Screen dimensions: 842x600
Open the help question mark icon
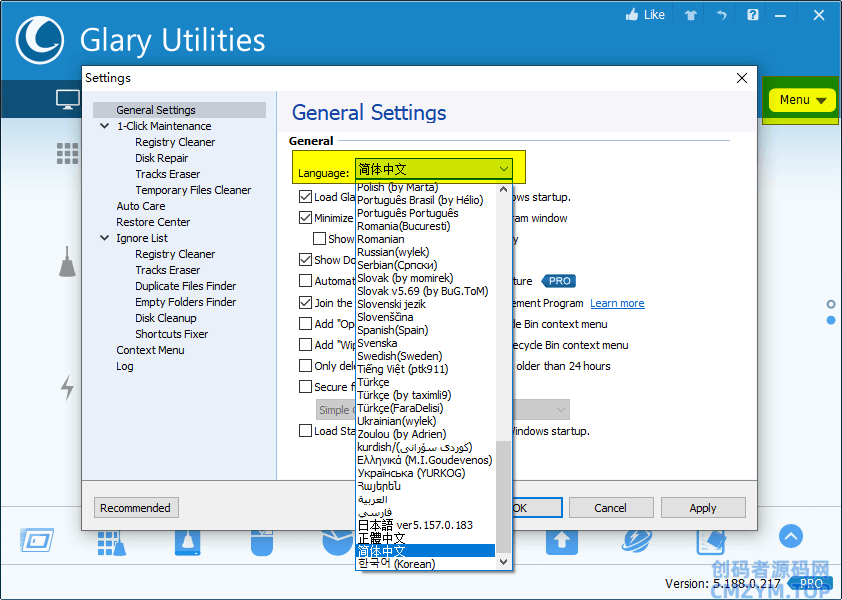pyautogui.click(x=753, y=15)
